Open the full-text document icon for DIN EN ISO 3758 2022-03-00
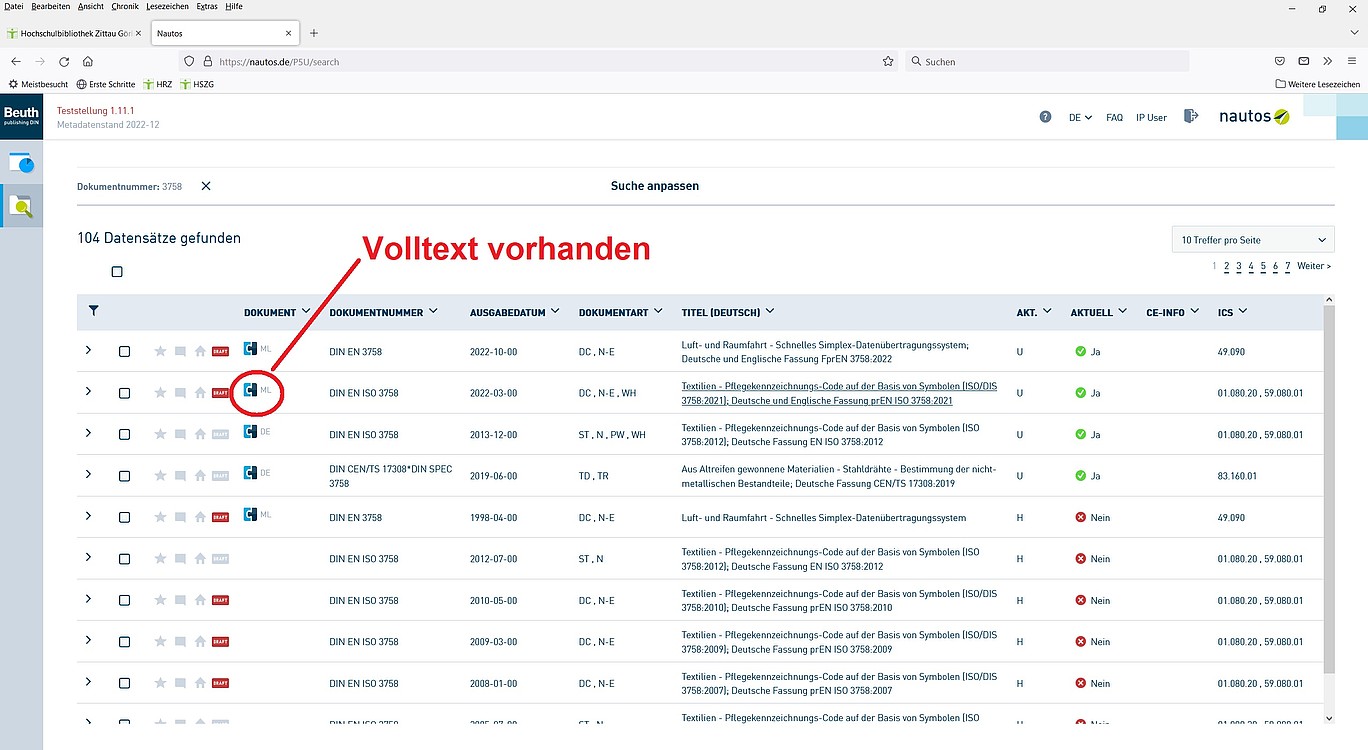 [250, 391]
